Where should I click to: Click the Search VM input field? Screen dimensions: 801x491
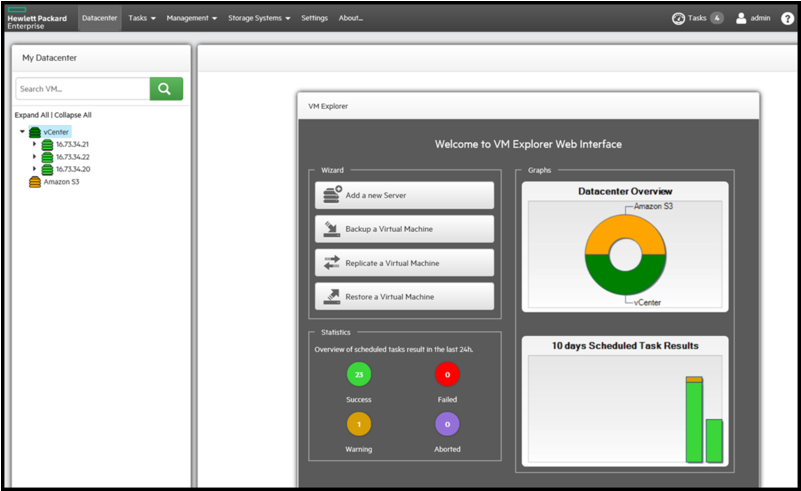click(x=83, y=89)
